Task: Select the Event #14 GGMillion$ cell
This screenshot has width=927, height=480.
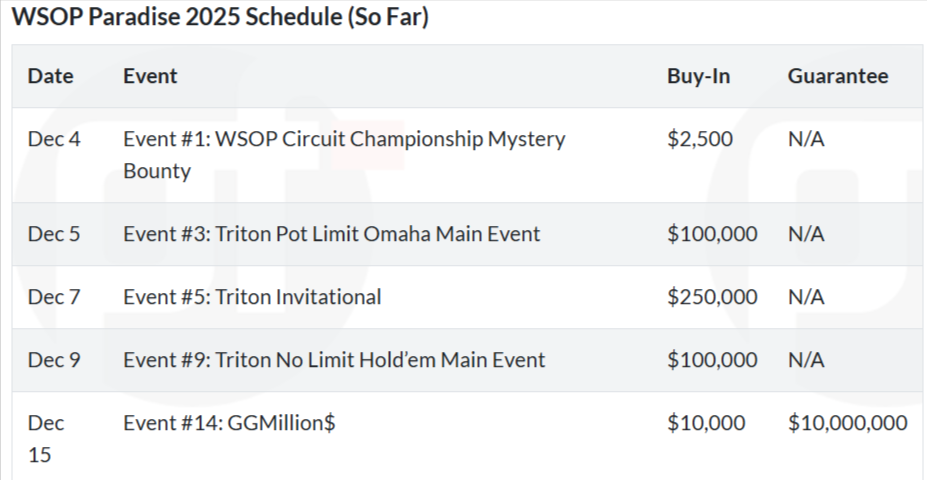Action: [229, 423]
